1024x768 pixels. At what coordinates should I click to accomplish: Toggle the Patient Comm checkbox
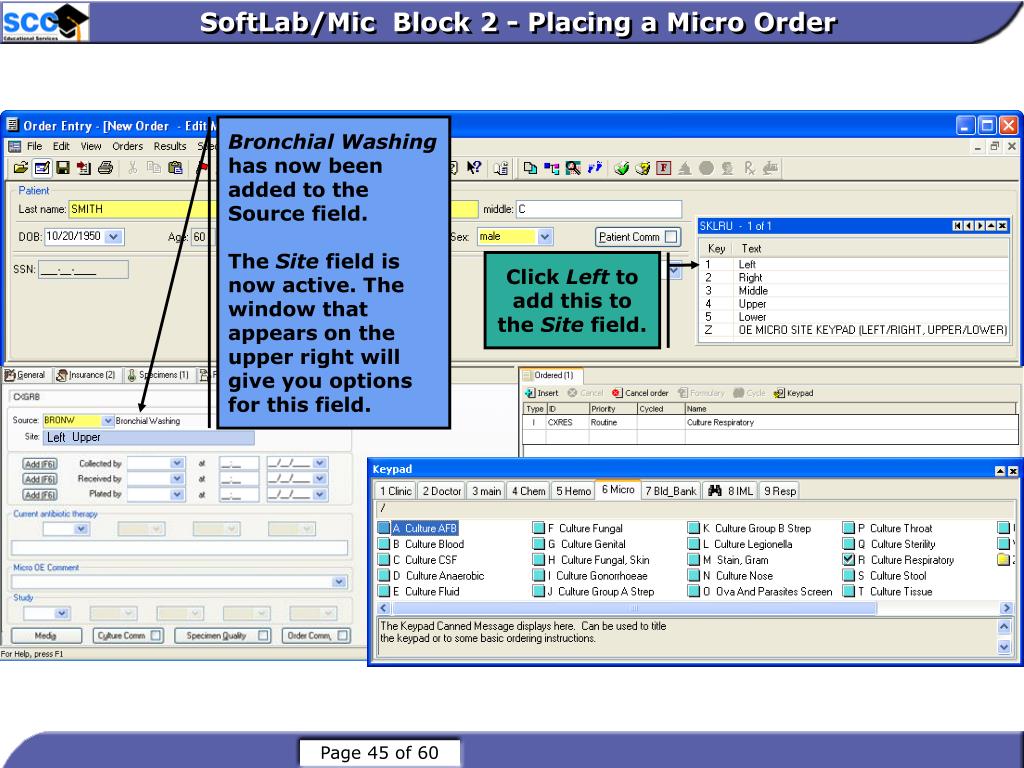pos(671,236)
